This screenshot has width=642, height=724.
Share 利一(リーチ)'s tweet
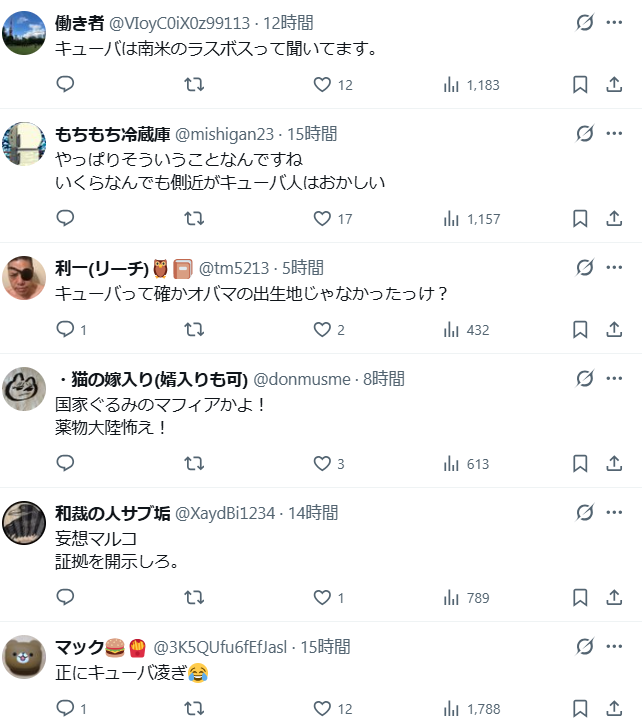[614, 329]
